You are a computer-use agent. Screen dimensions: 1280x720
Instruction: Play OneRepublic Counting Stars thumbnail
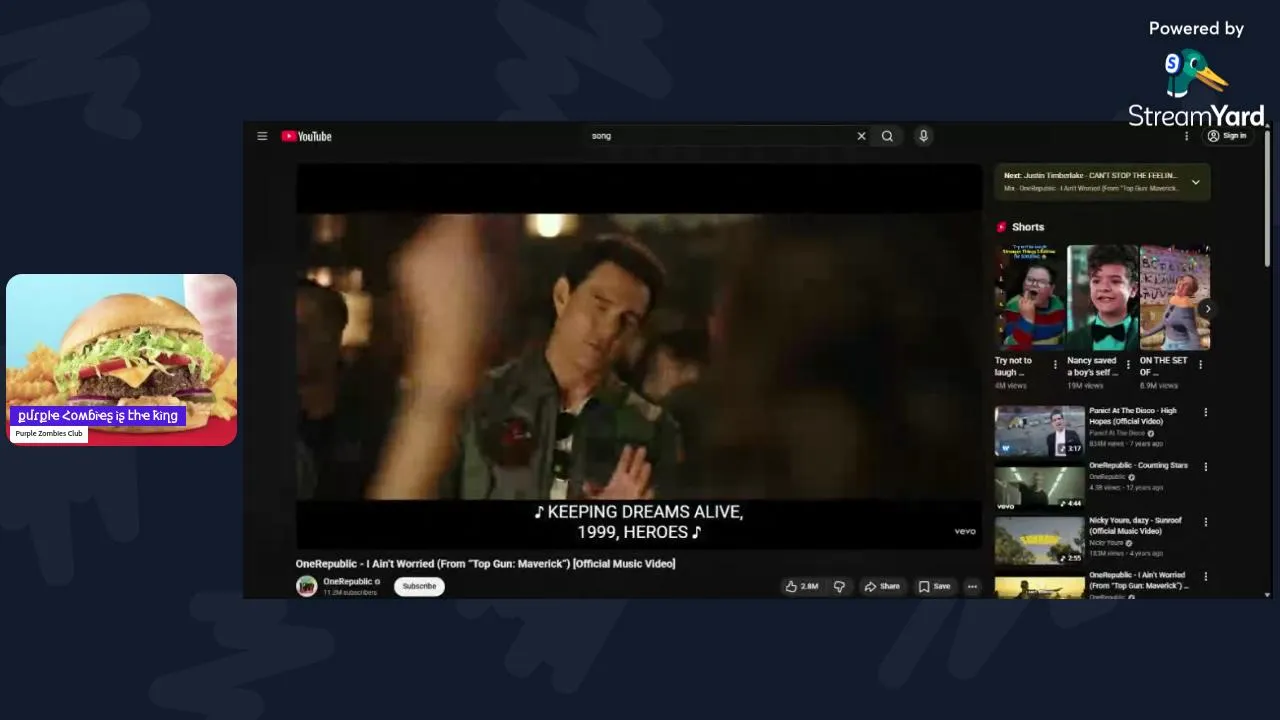(x=1039, y=486)
